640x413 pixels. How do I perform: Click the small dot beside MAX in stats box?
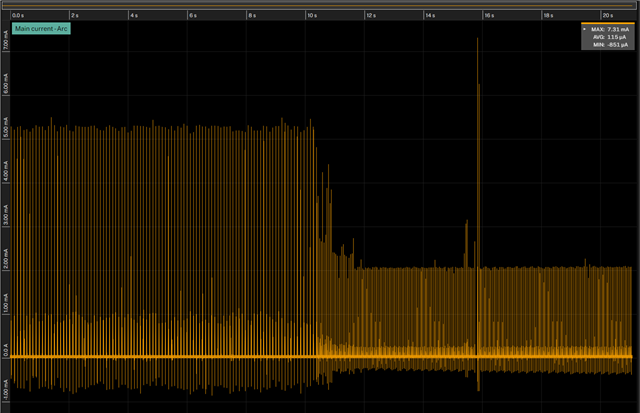584,29
